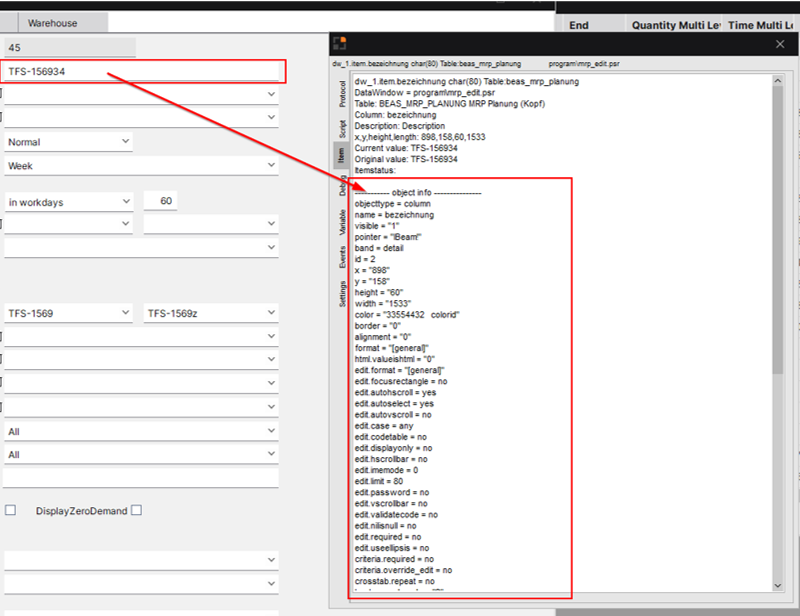Screen dimensions: 800x616
Task: Click the 'color = "33554432 colorid"' line
Action: pyautogui.click(x=407, y=315)
